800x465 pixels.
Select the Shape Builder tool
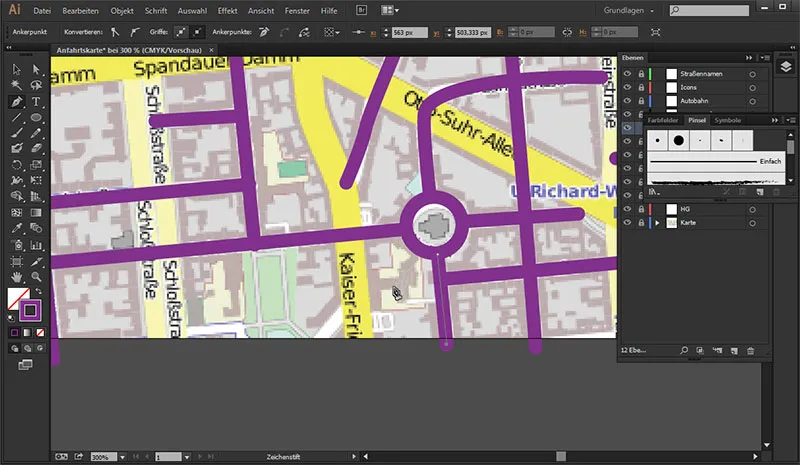pyautogui.click(x=16, y=197)
